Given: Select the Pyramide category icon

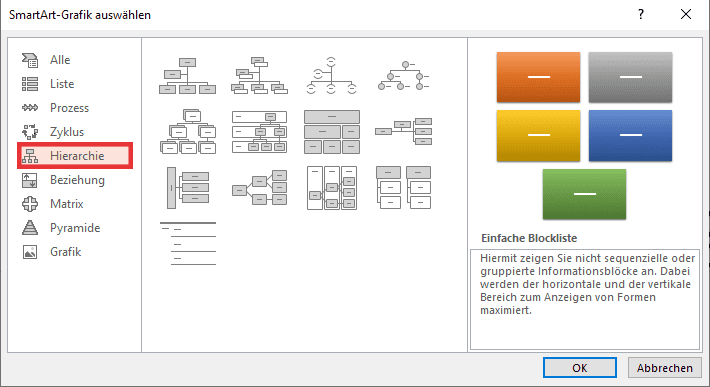Looking at the screenshot, I should coord(30,228).
